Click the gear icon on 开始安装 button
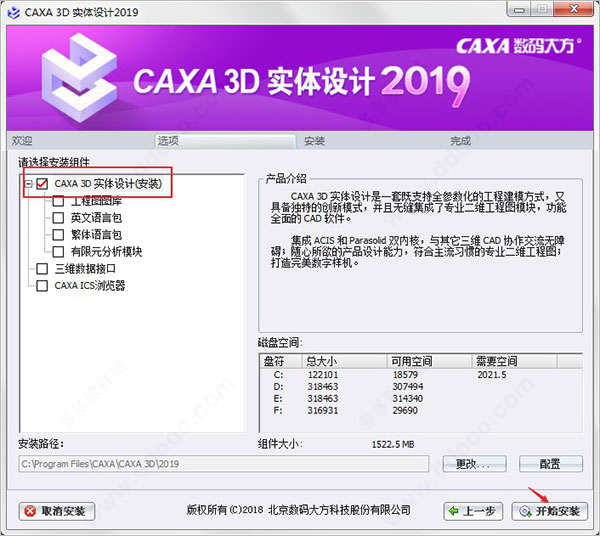The image size is (600, 536). click(x=525, y=511)
